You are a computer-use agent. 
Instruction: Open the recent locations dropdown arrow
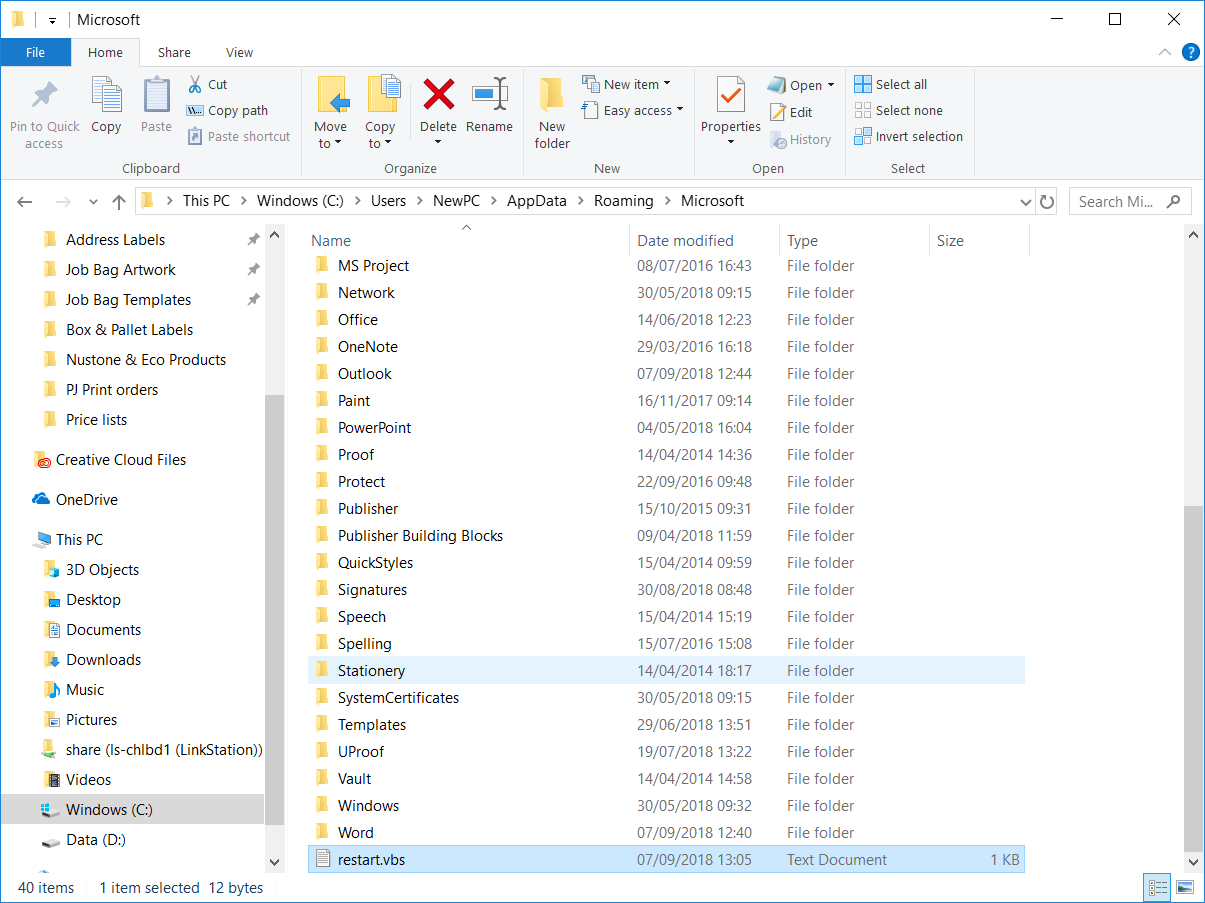pyautogui.click(x=92, y=202)
